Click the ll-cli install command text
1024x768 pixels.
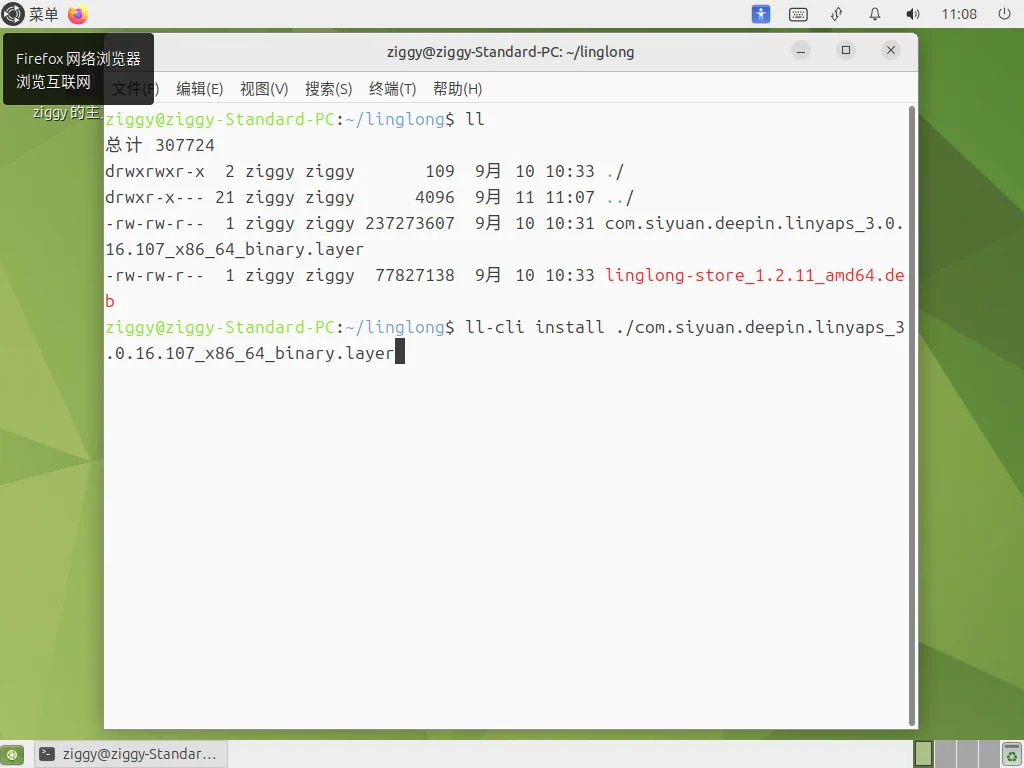(534, 327)
